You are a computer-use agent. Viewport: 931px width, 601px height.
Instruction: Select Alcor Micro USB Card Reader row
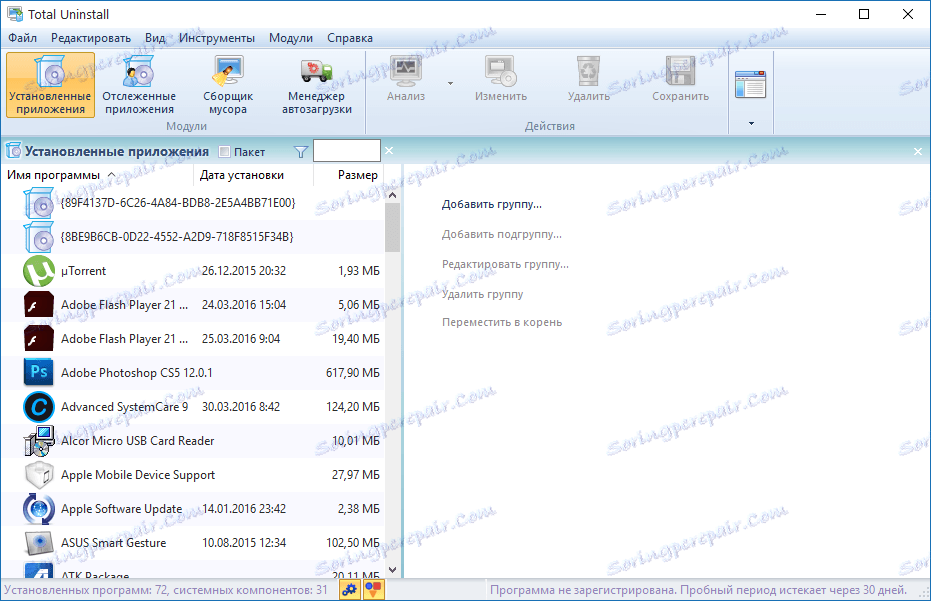193,441
